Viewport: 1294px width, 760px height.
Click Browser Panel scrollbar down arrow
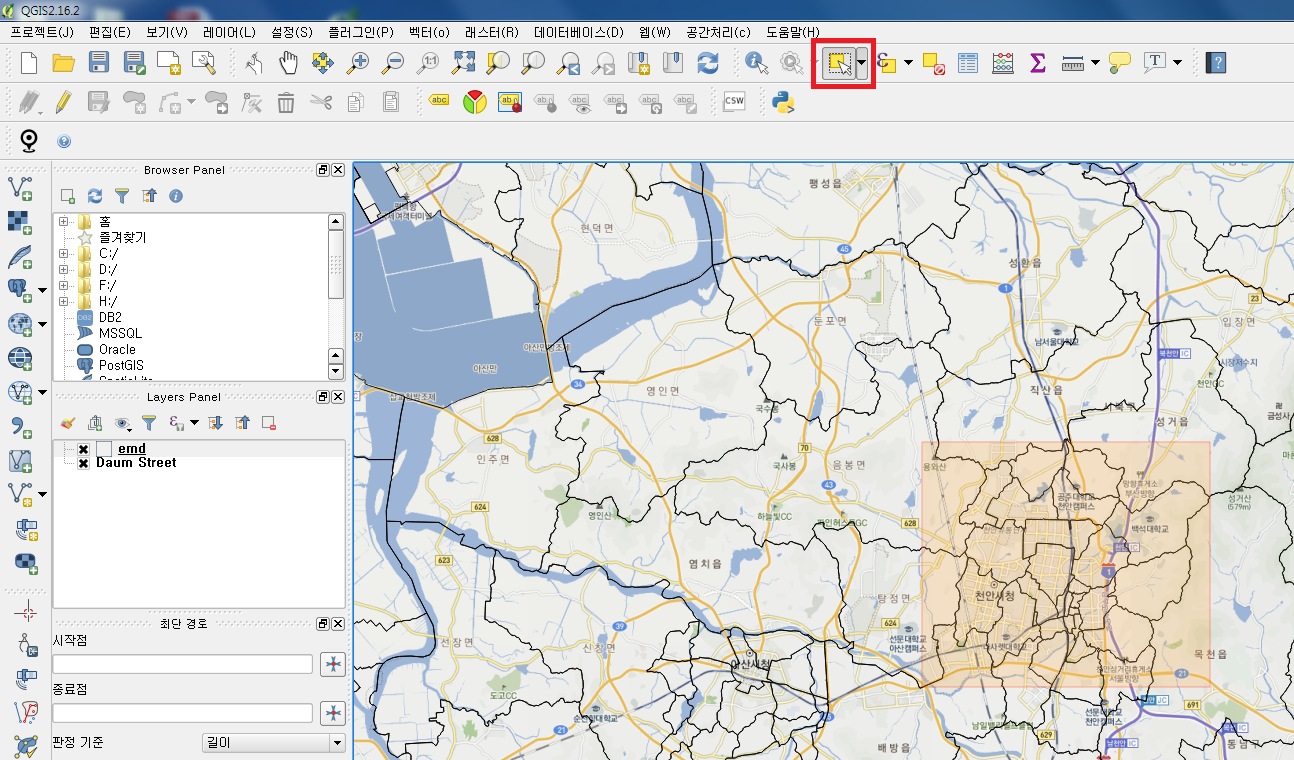(336, 372)
